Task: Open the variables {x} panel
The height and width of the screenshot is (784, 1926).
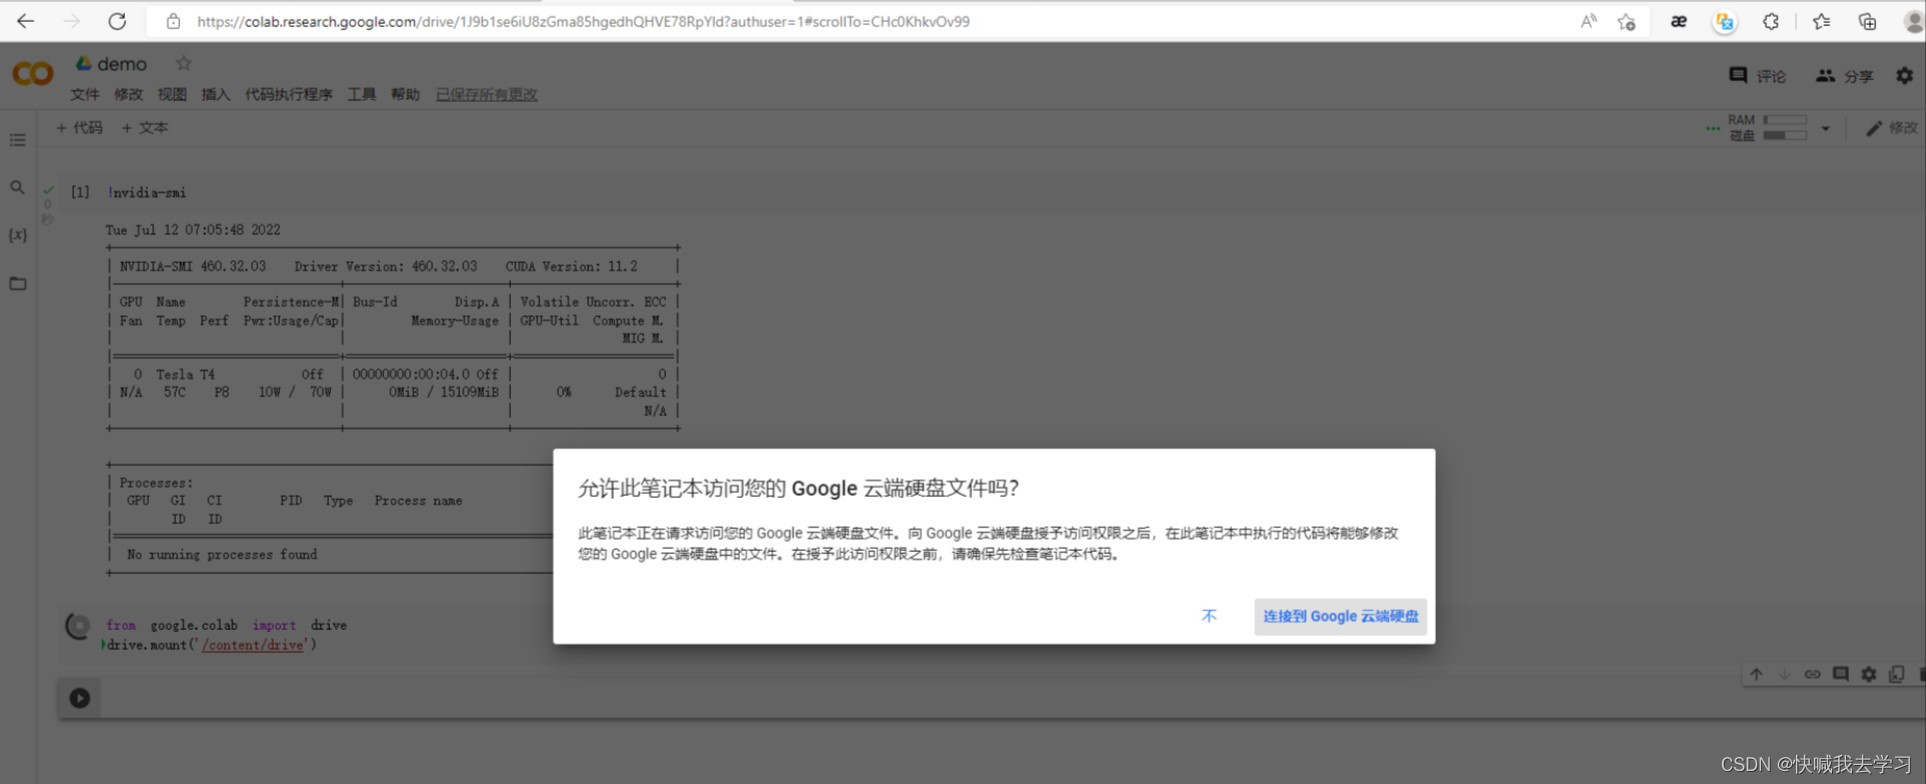Action: point(17,235)
